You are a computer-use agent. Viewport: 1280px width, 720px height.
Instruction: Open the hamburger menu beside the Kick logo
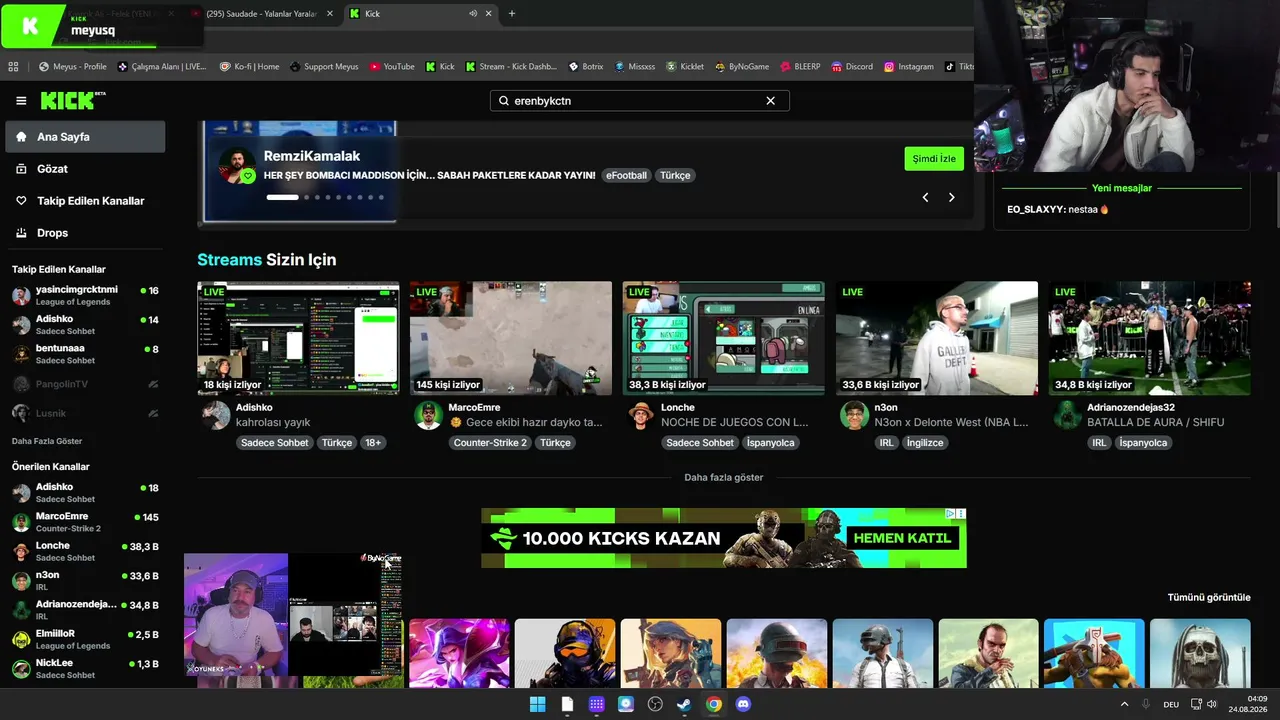click(x=21, y=101)
